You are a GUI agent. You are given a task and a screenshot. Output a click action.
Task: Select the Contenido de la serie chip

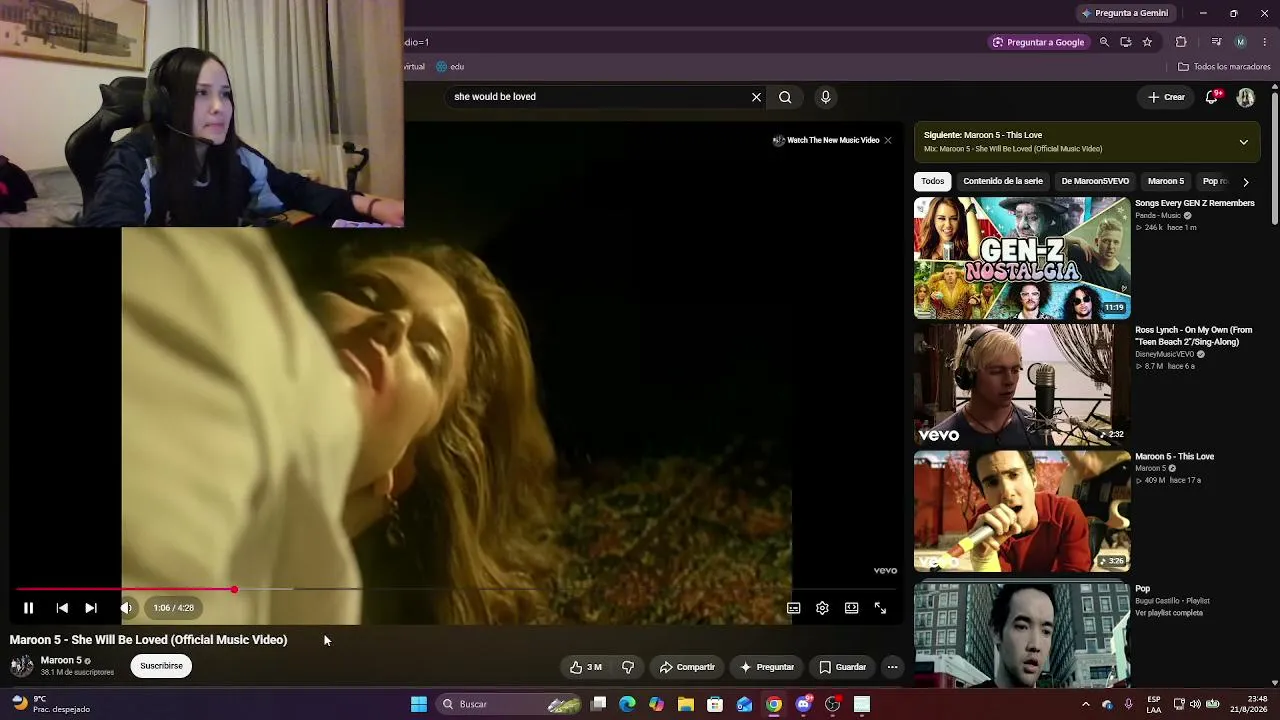(1002, 181)
